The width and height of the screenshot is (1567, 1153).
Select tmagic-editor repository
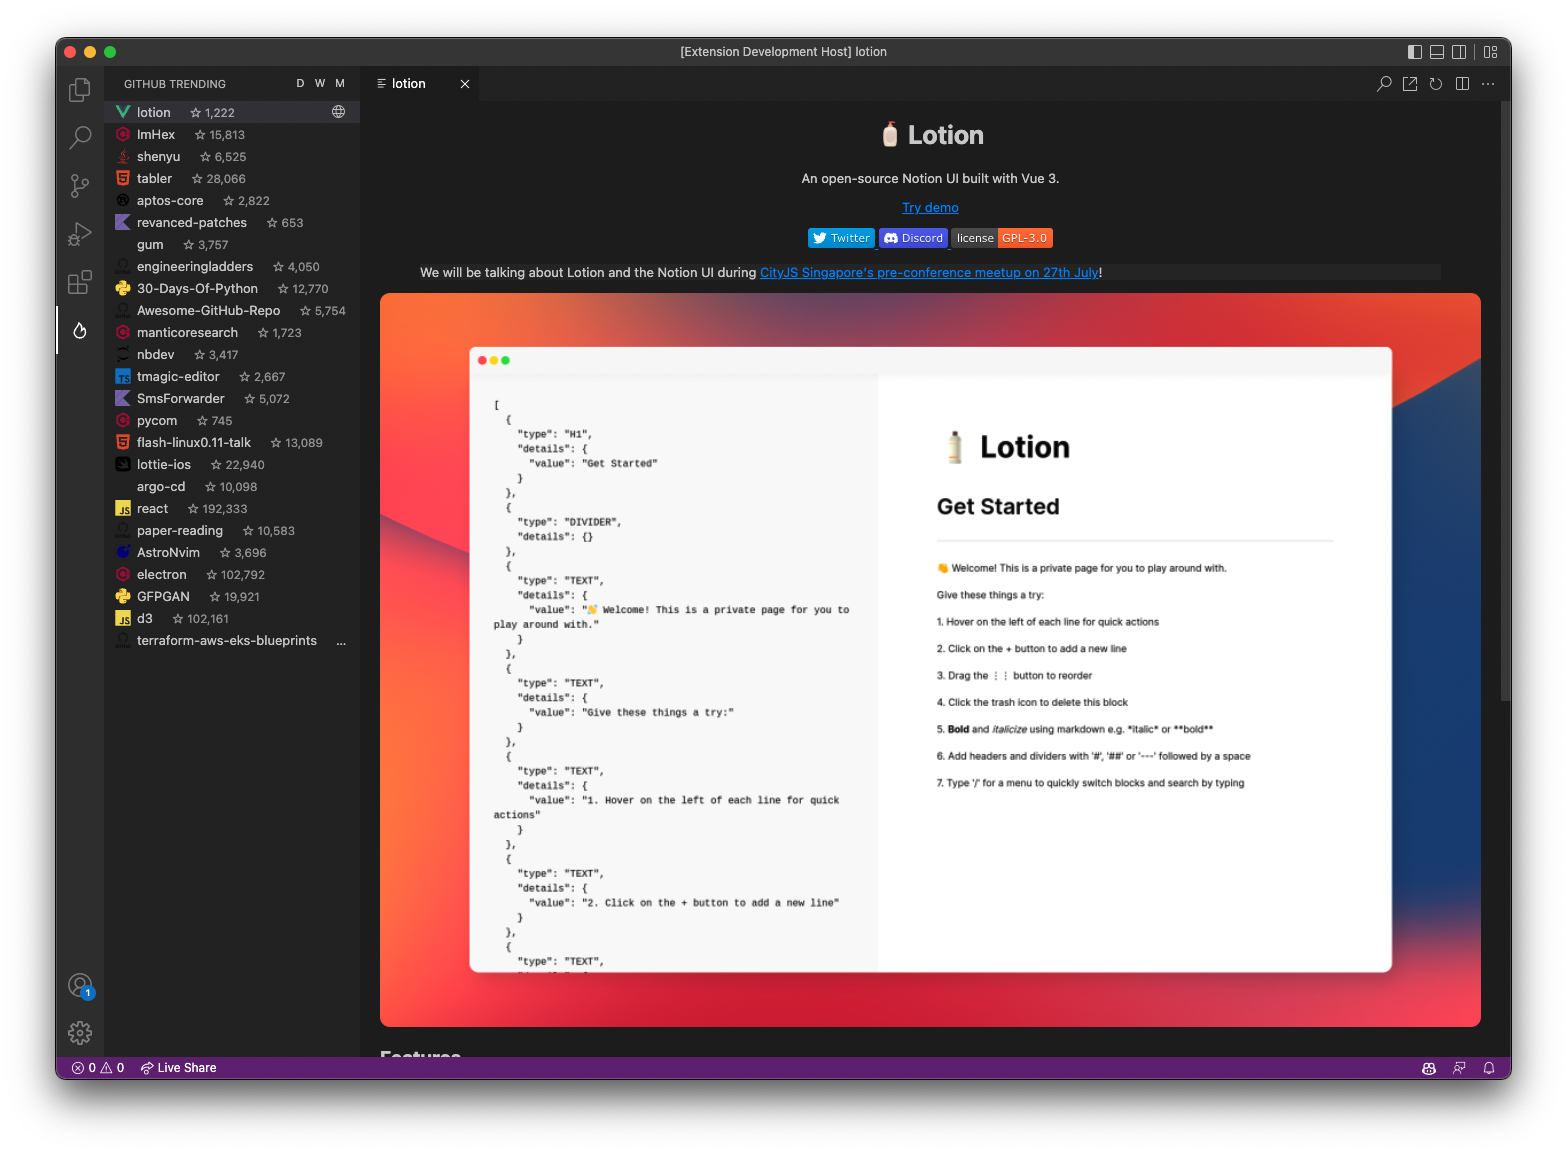232,376
